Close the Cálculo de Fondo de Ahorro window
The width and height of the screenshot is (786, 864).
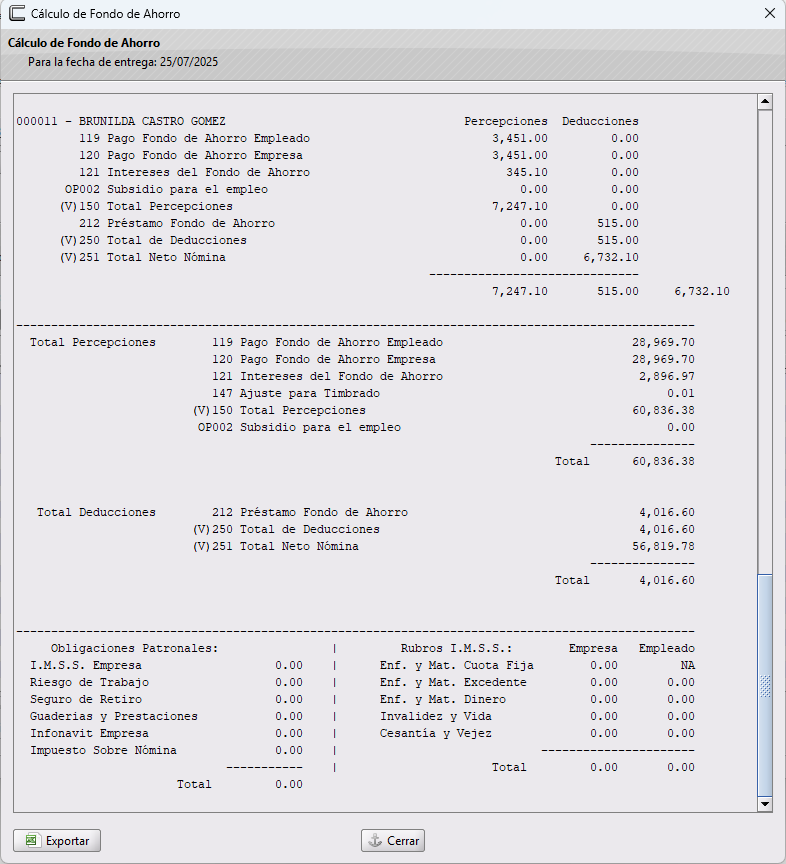pyautogui.click(x=770, y=13)
